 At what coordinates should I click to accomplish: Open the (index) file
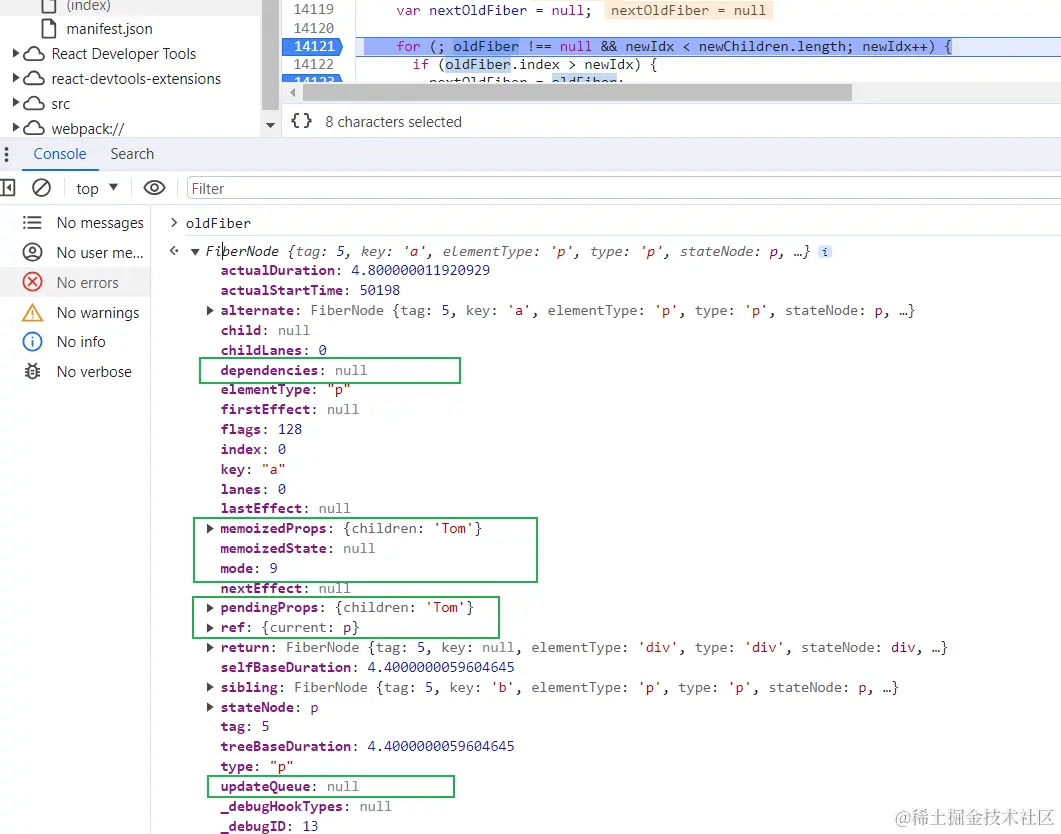[x=88, y=6]
